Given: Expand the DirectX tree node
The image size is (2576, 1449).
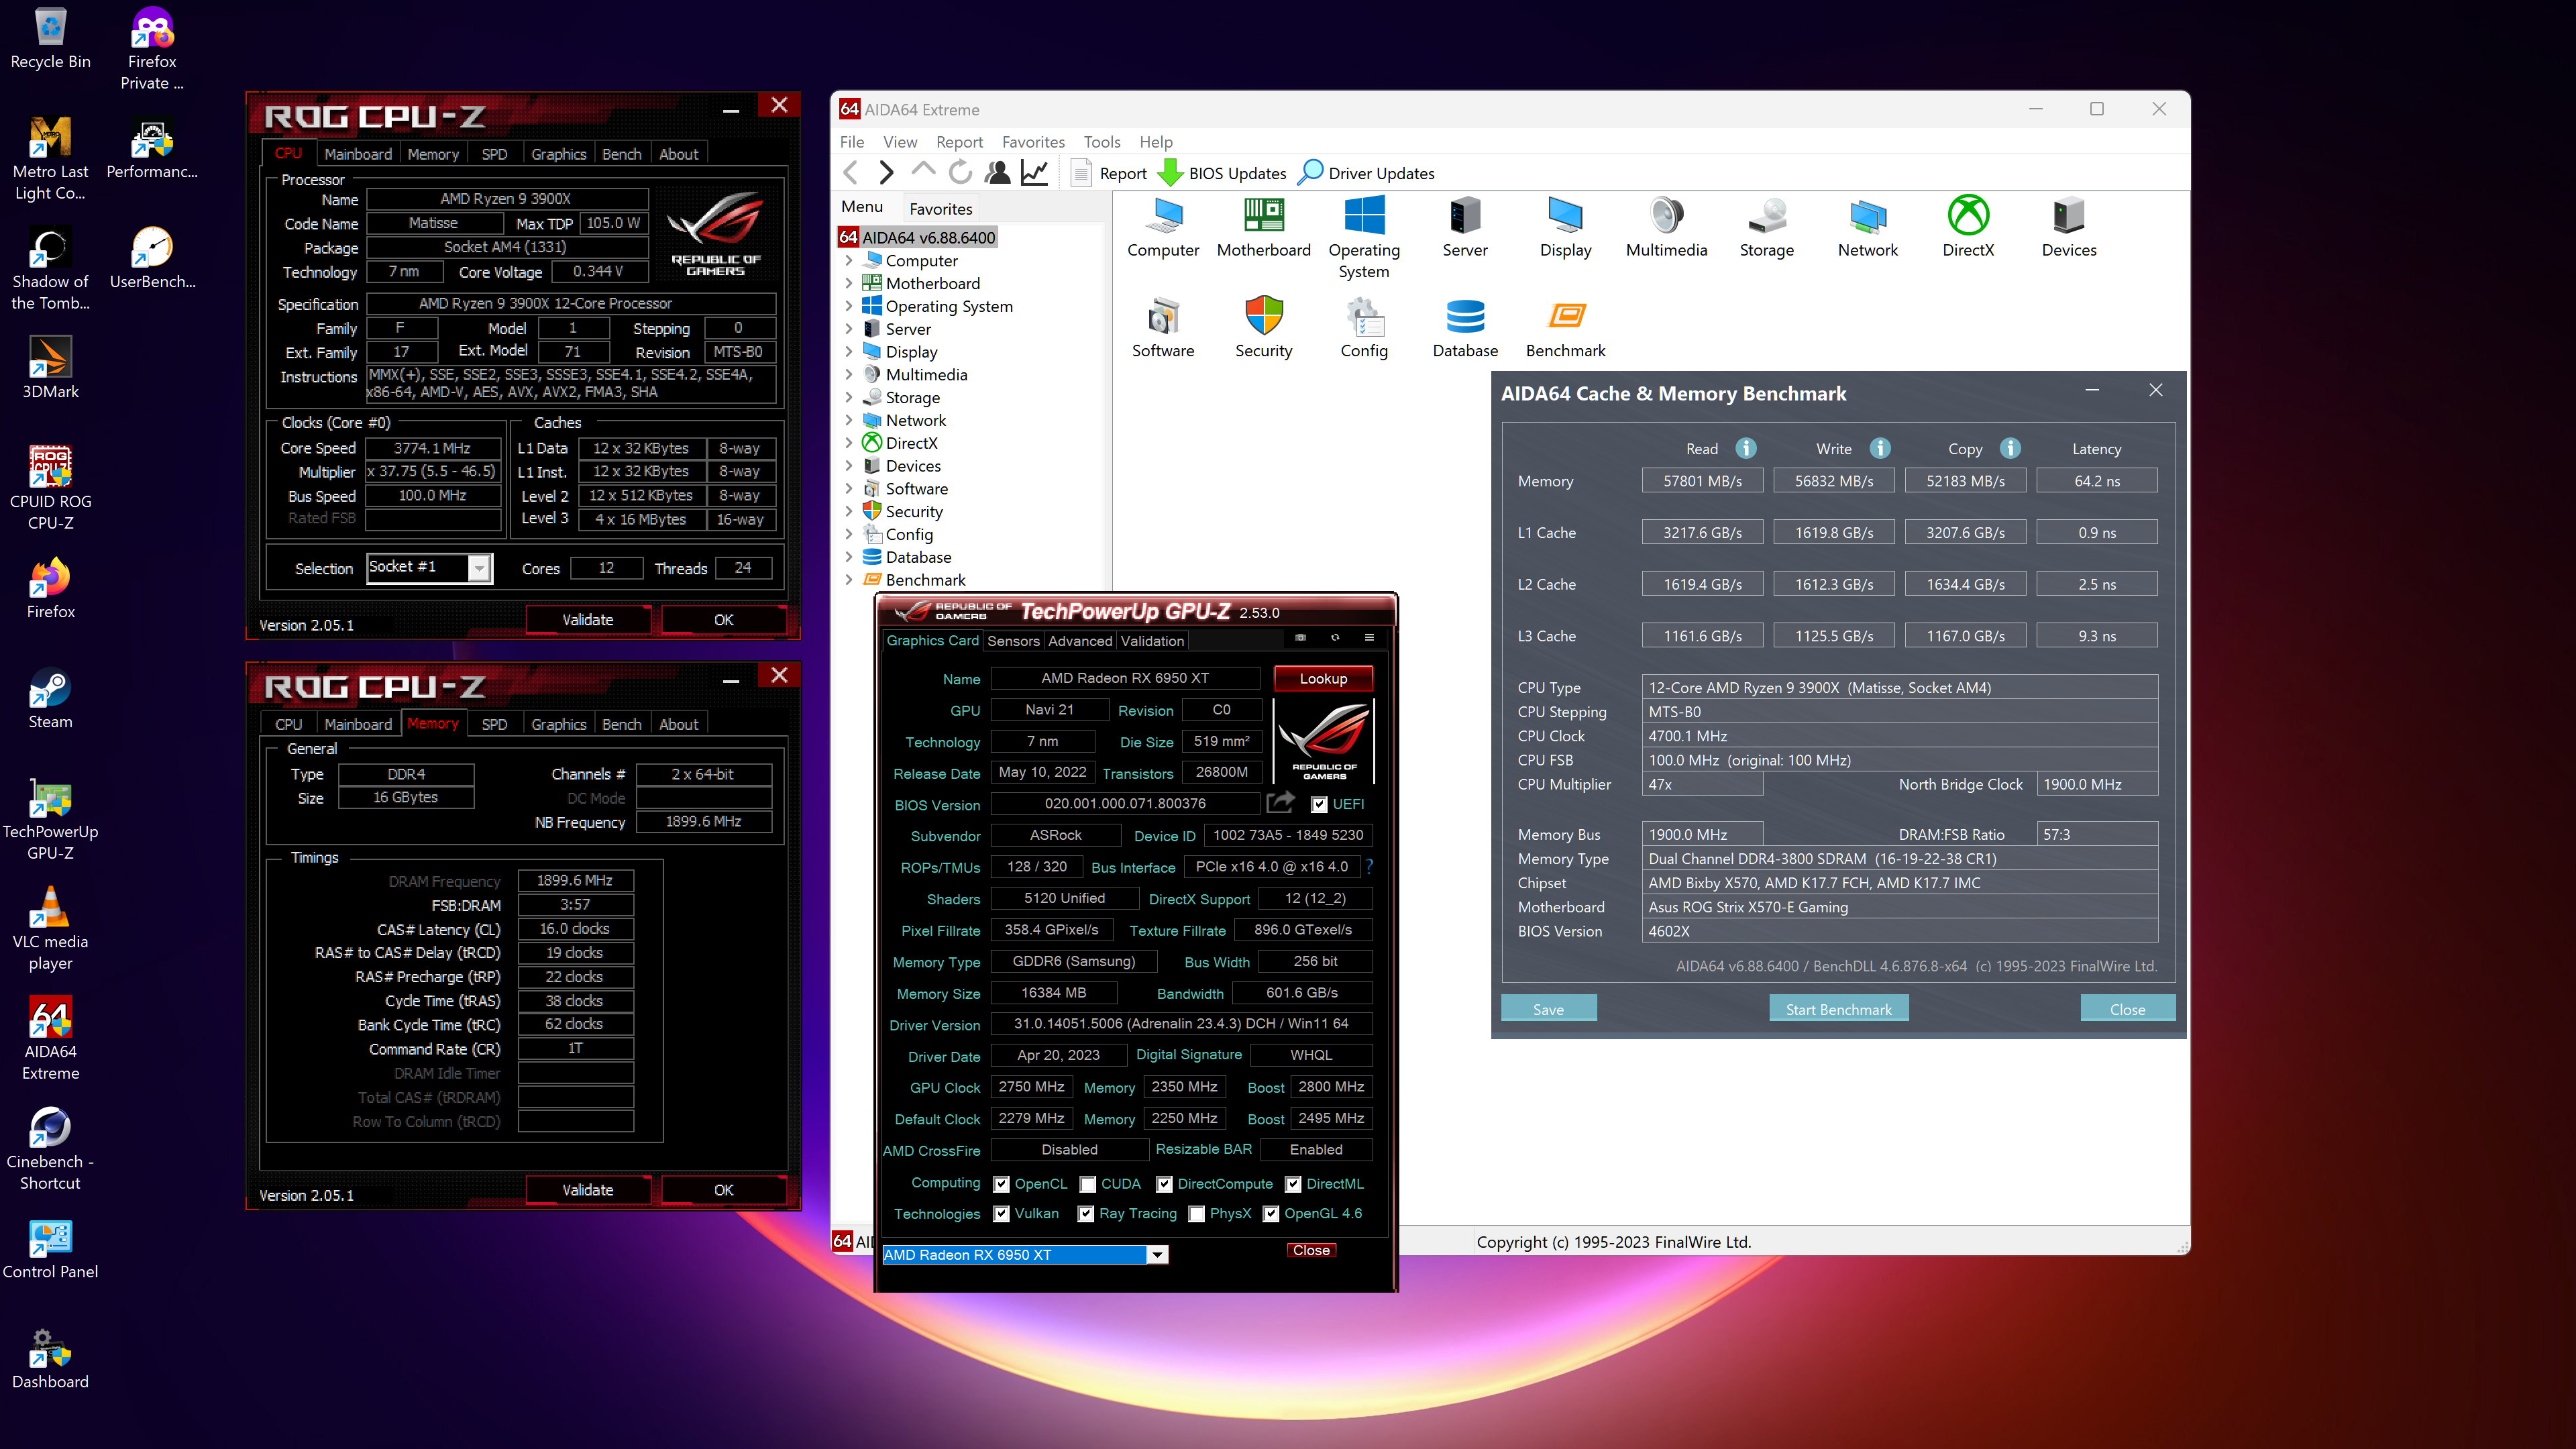Looking at the screenshot, I should click(x=849, y=443).
